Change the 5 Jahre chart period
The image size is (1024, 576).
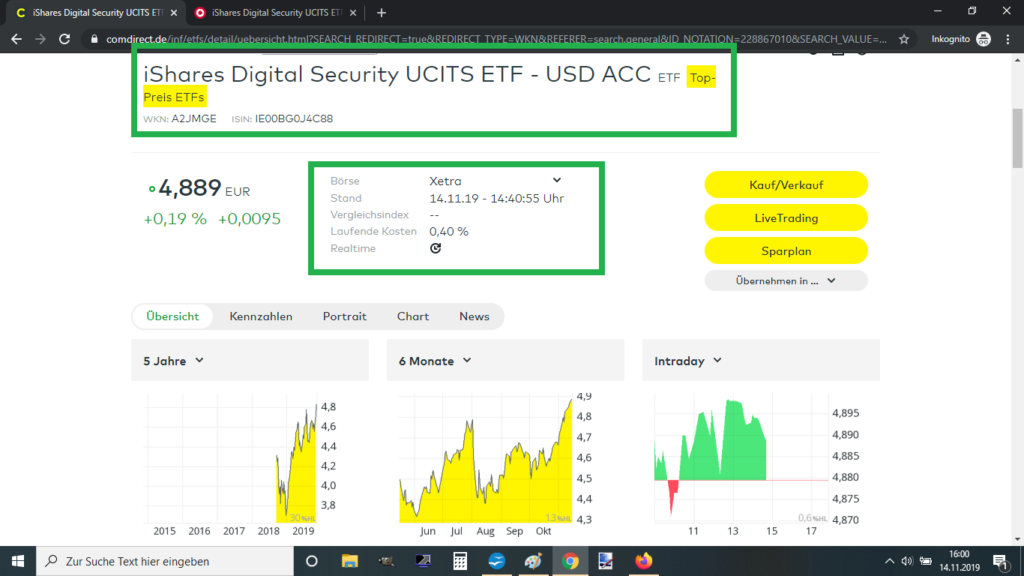pos(174,360)
